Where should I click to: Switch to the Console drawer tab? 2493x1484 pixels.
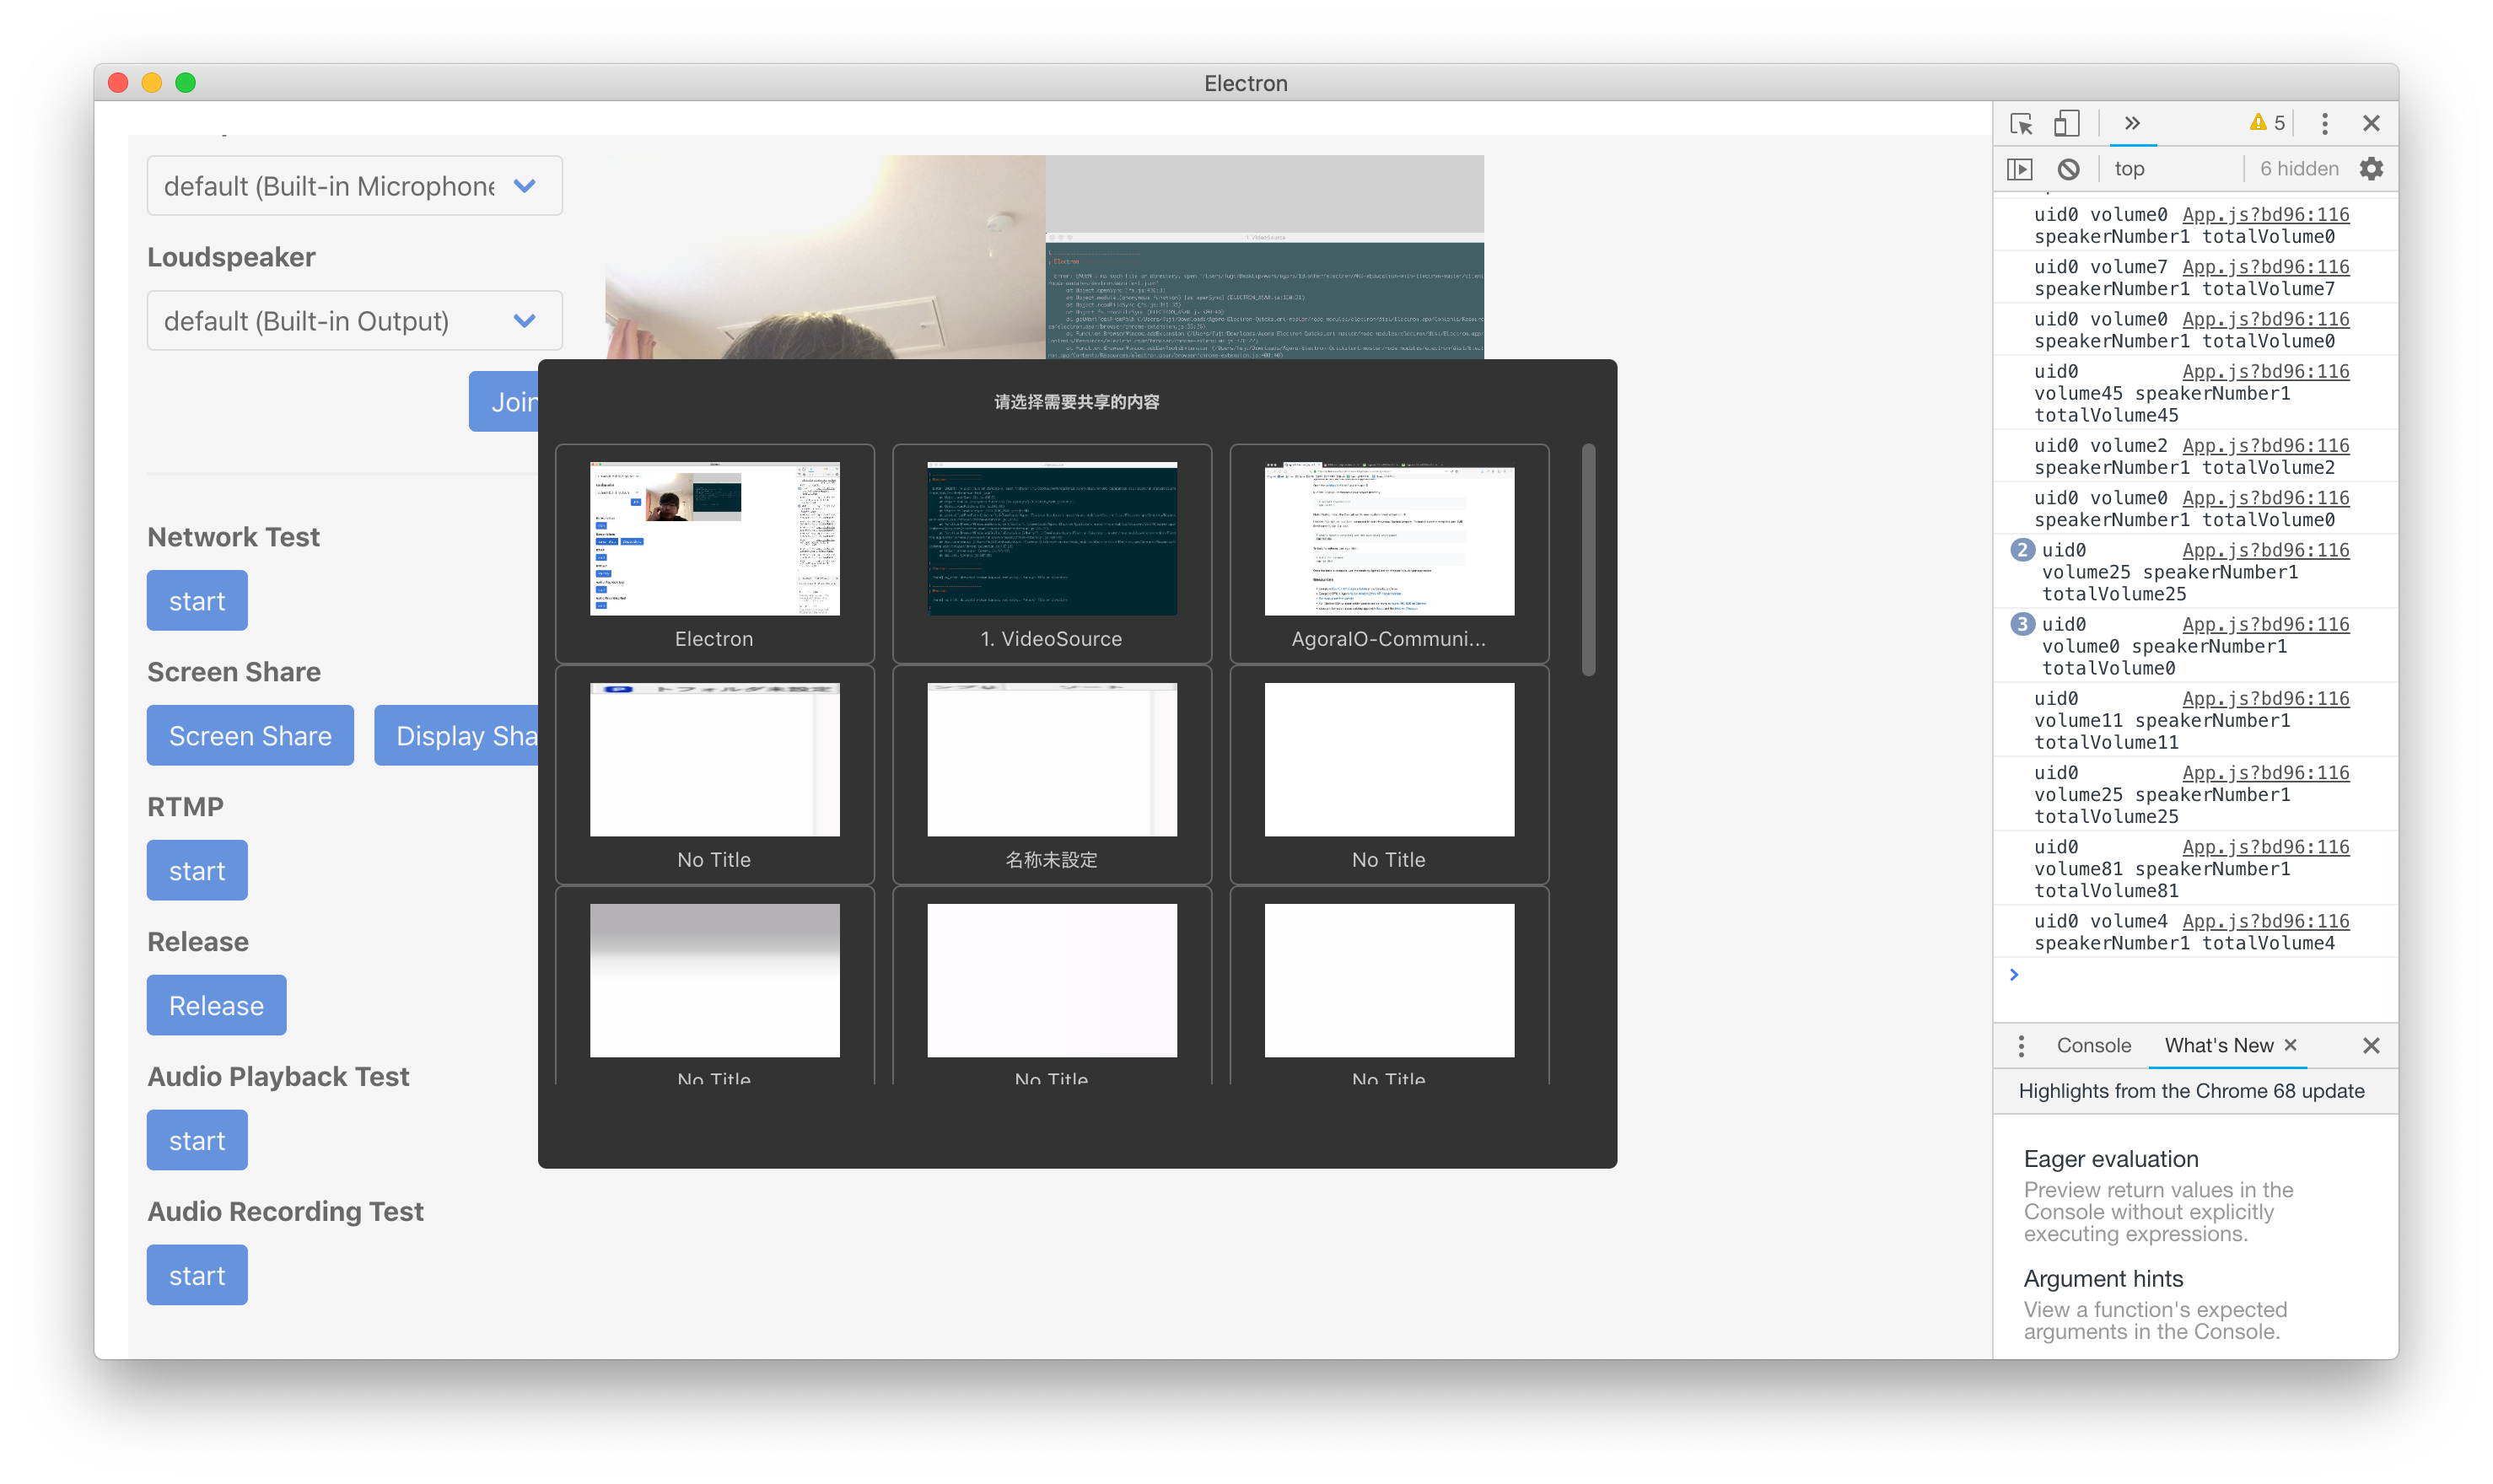coord(2093,1045)
